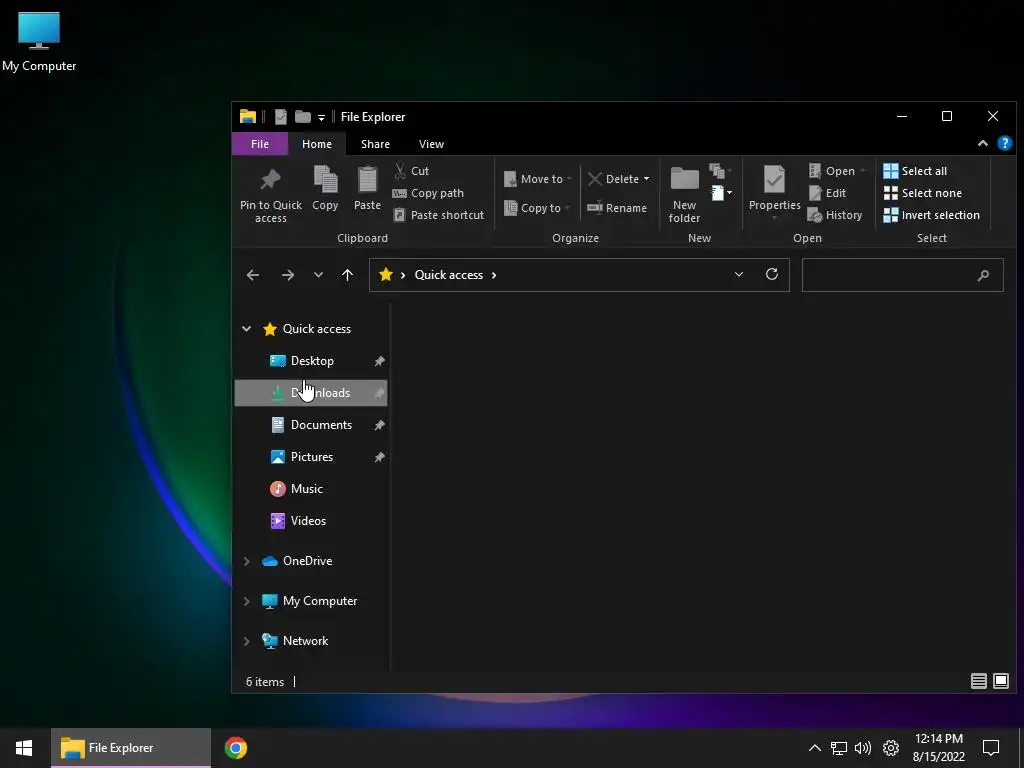Expand the OneDrive tree node
The width and height of the screenshot is (1024, 768).
point(246,561)
